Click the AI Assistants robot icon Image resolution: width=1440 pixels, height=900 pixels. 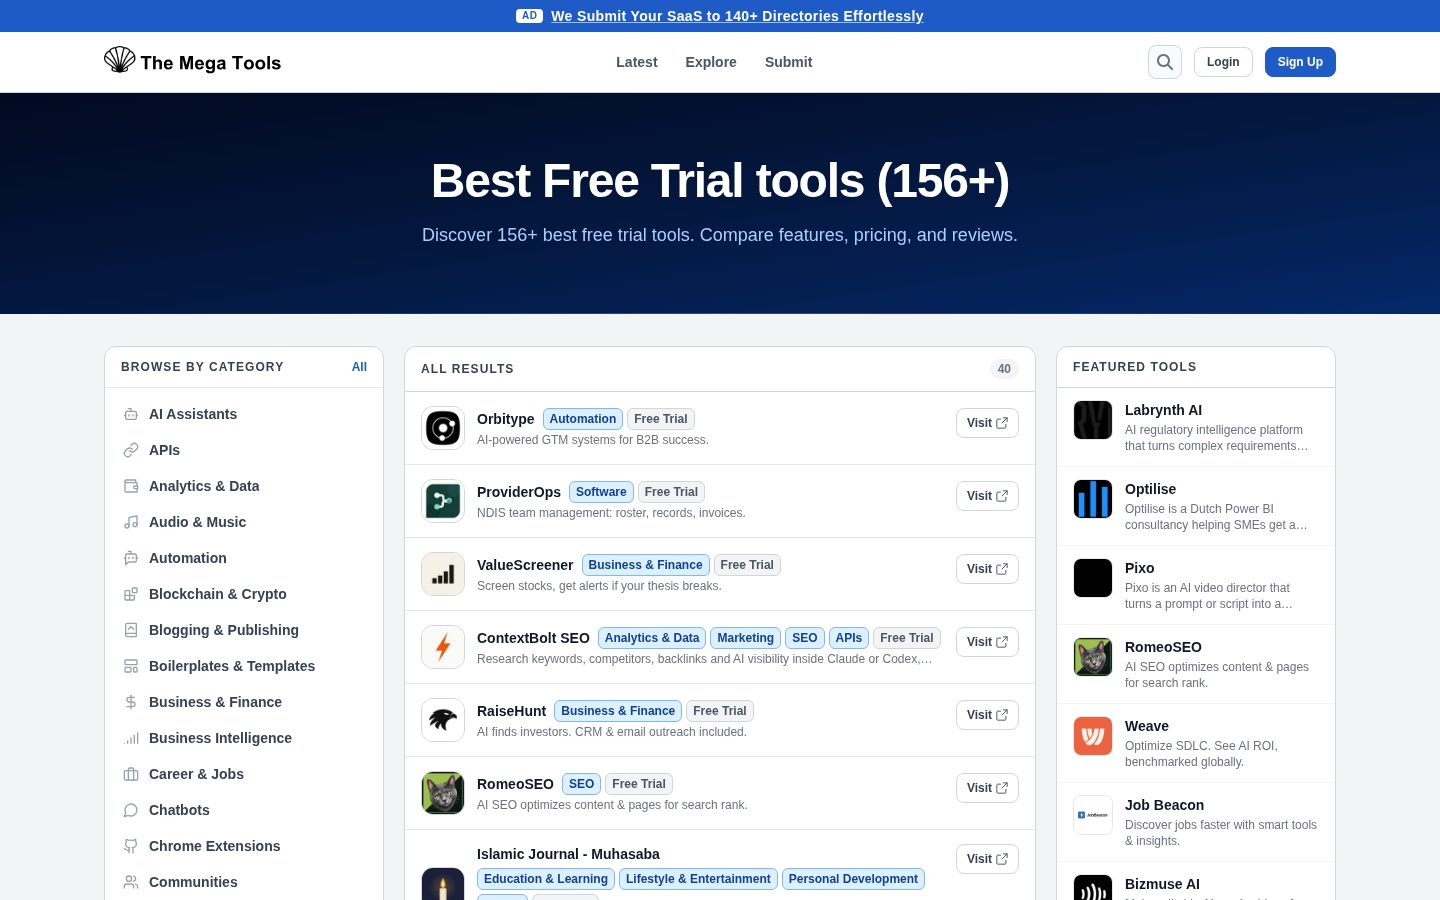(x=131, y=414)
